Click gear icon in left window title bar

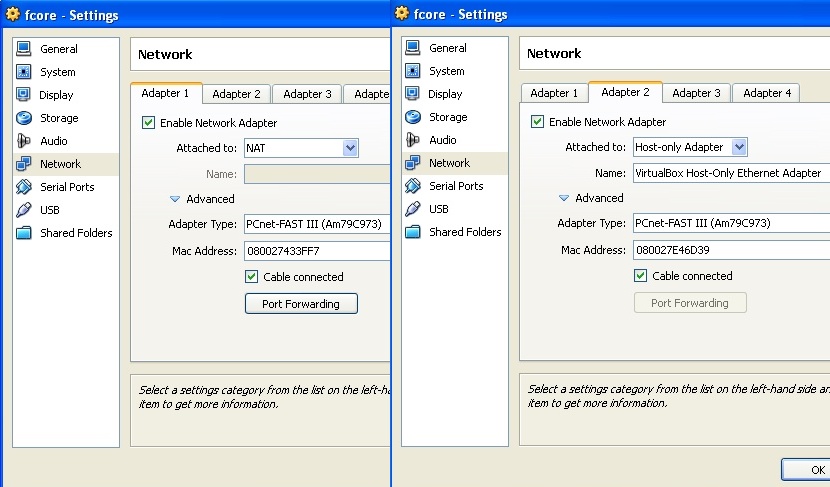coord(13,14)
